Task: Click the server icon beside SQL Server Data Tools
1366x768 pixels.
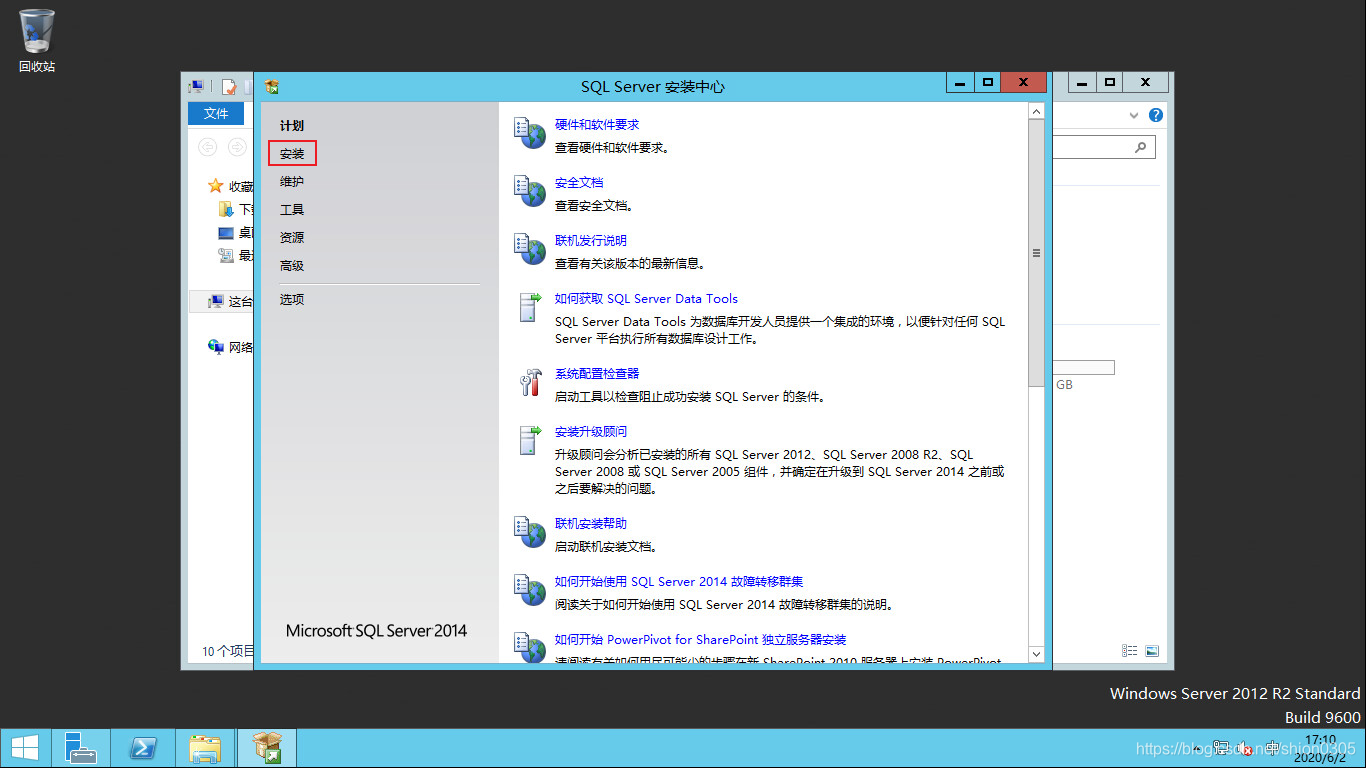Action: pos(529,306)
